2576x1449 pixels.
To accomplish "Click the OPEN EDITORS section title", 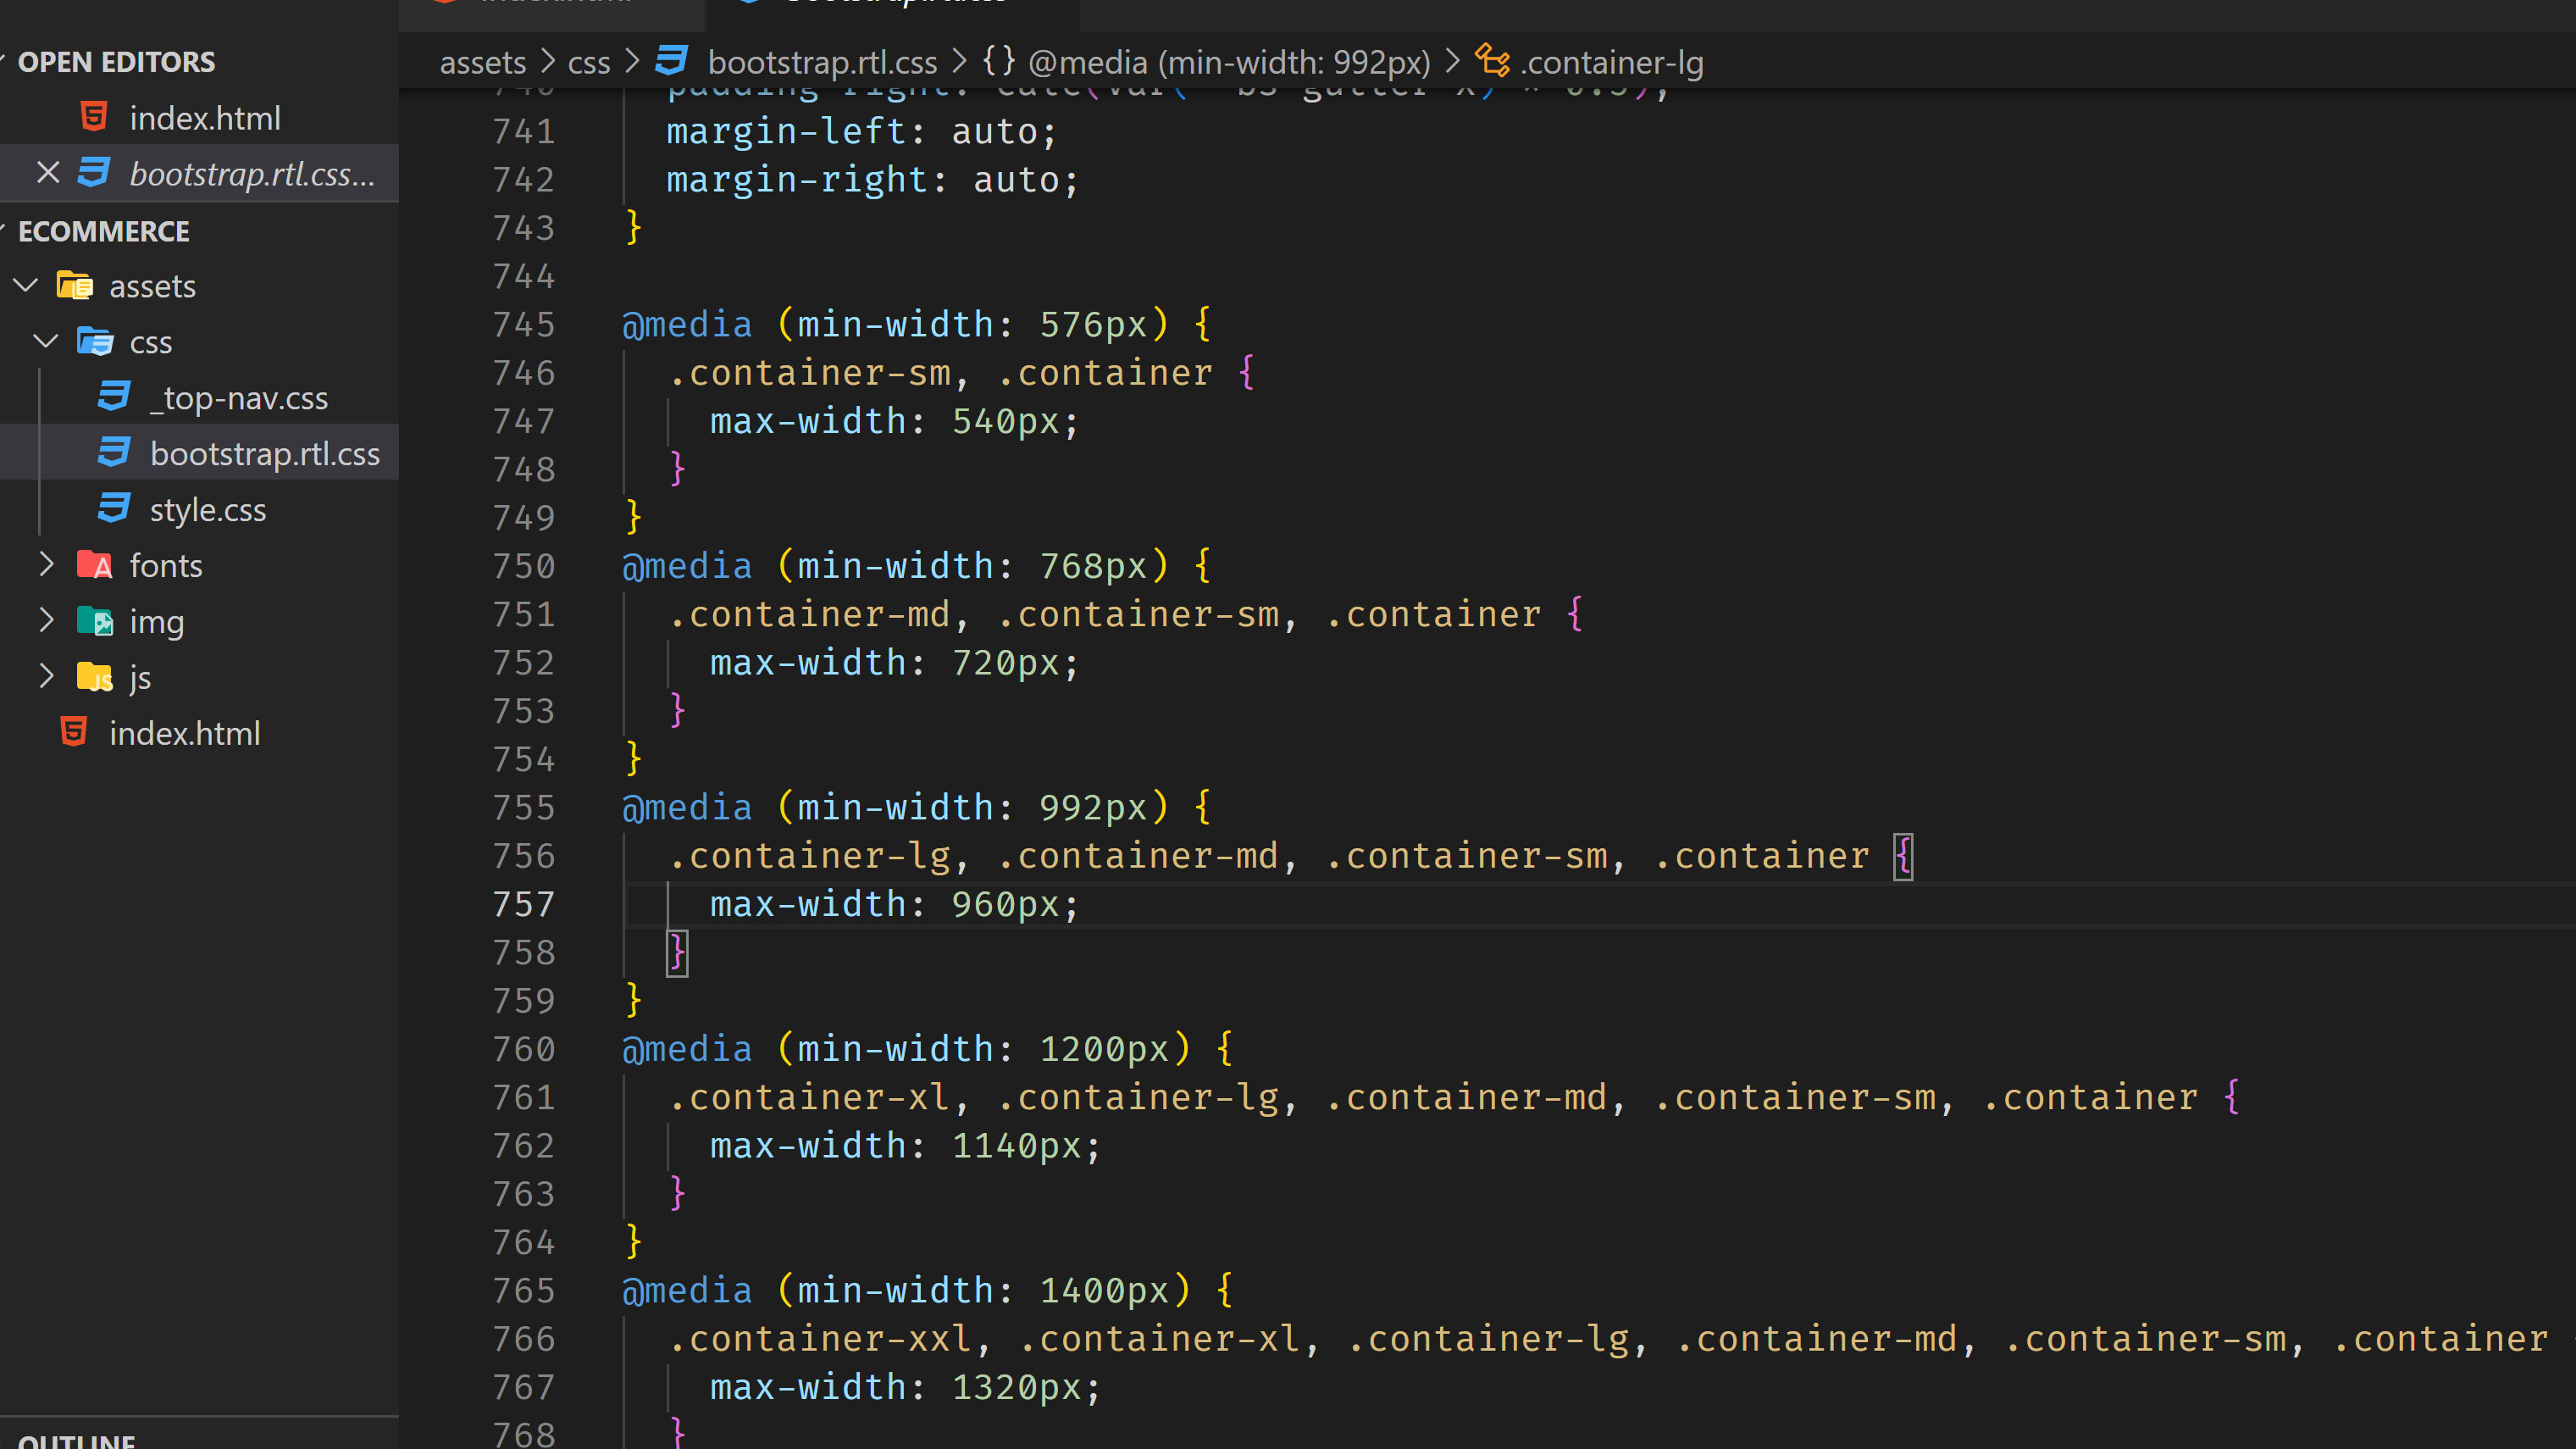I will coord(117,62).
